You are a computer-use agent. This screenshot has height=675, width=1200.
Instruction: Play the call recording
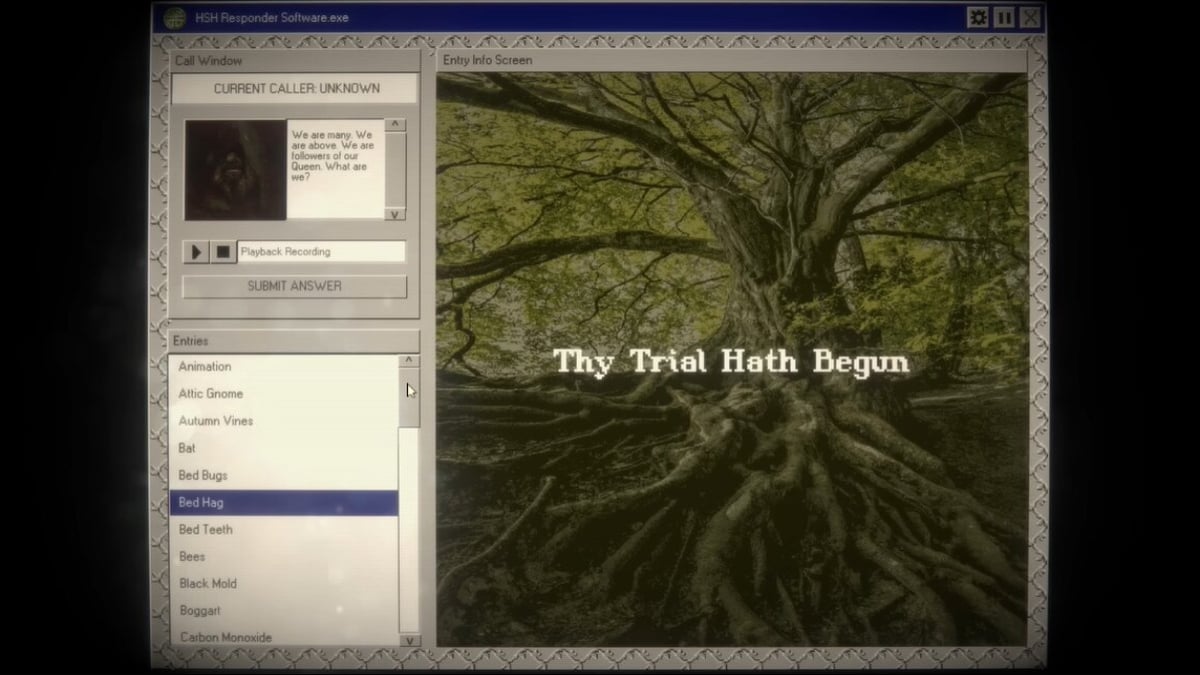click(196, 252)
